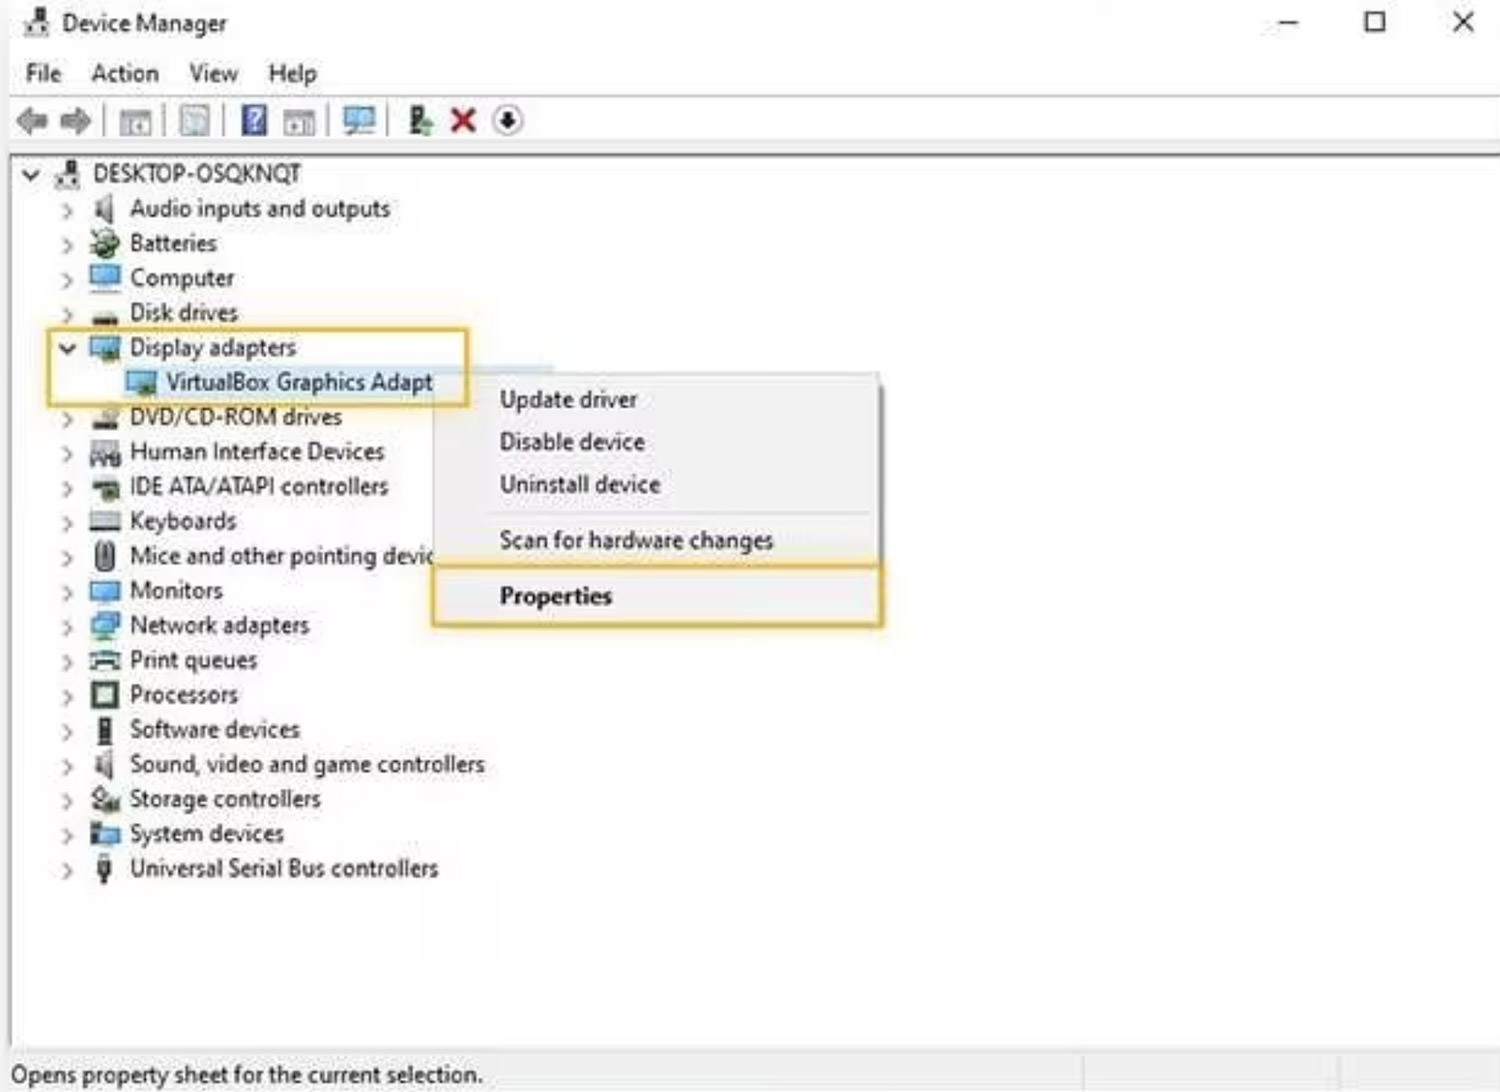Minimize the Device Manager window
Screen dimensions: 1500x1092
click(1288, 21)
